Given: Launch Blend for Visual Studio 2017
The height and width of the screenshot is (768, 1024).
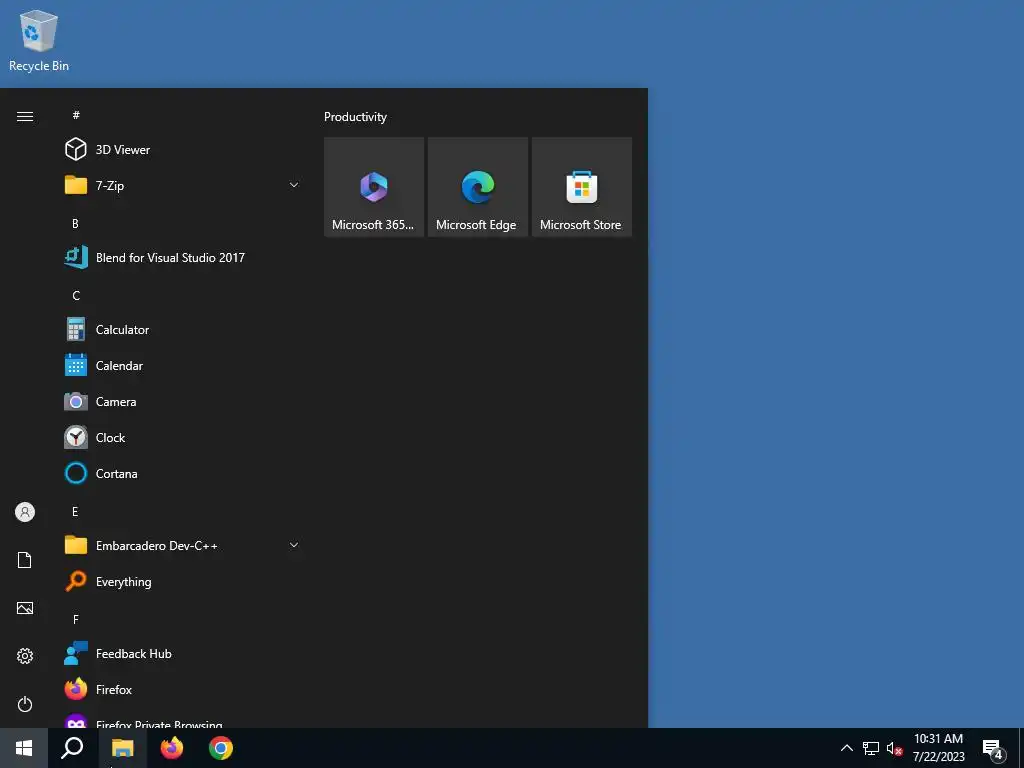Looking at the screenshot, I should pyautogui.click(x=183, y=257).
